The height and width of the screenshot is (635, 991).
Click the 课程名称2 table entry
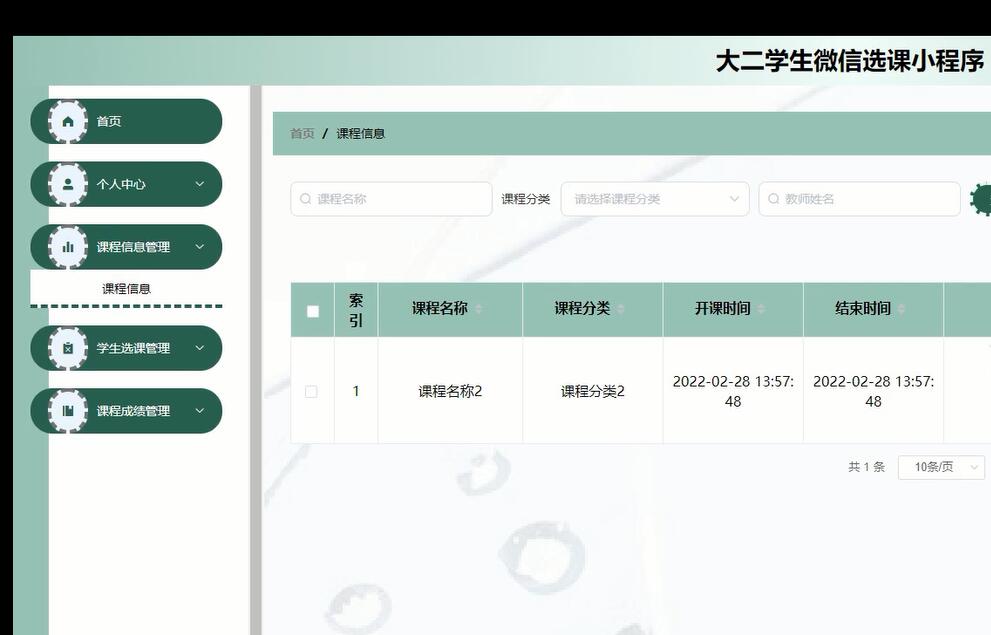coord(450,390)
